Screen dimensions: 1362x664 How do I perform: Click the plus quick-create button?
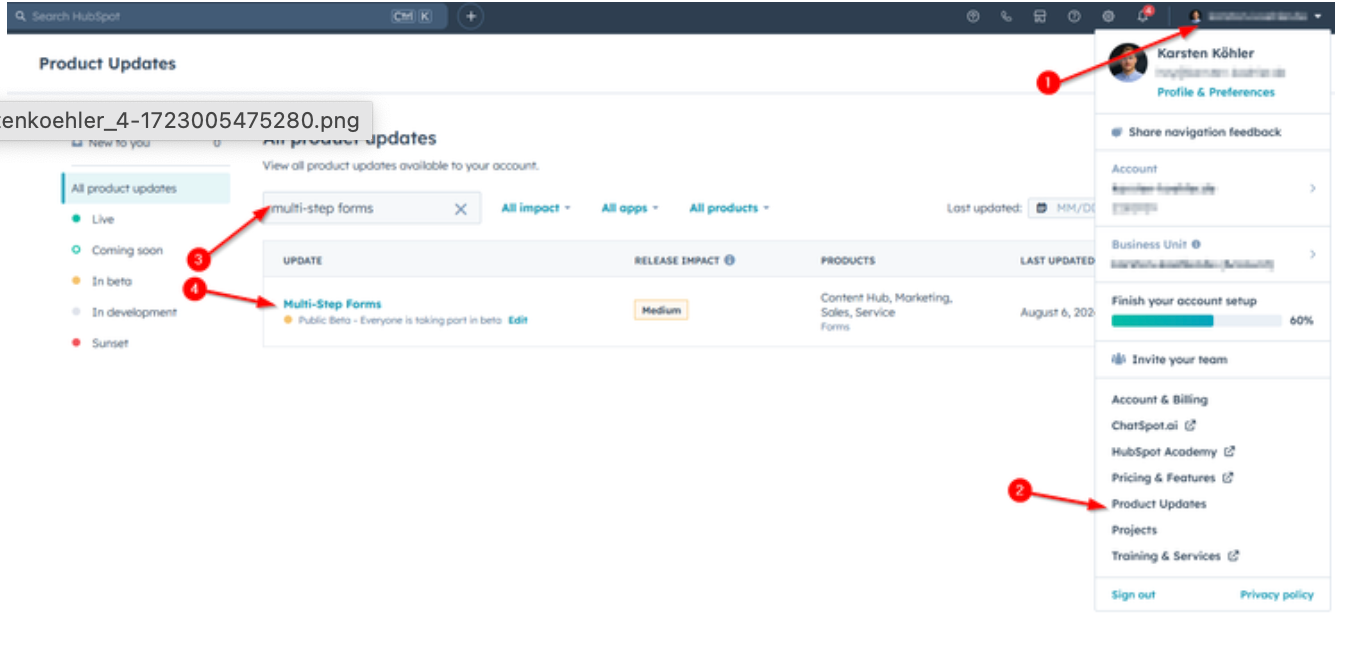click(471, 16)
